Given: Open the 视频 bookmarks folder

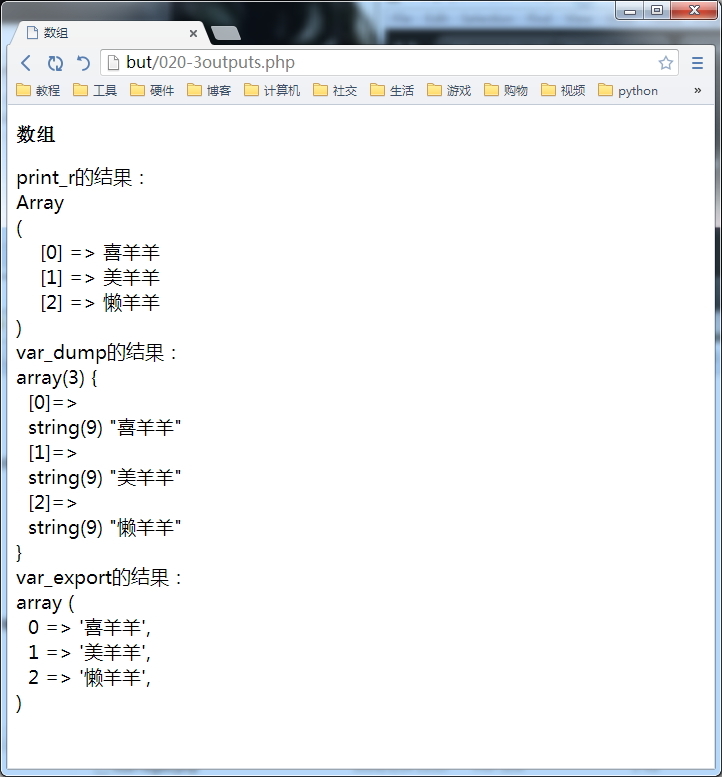Looking at the screenshot, I should (563, 90).
